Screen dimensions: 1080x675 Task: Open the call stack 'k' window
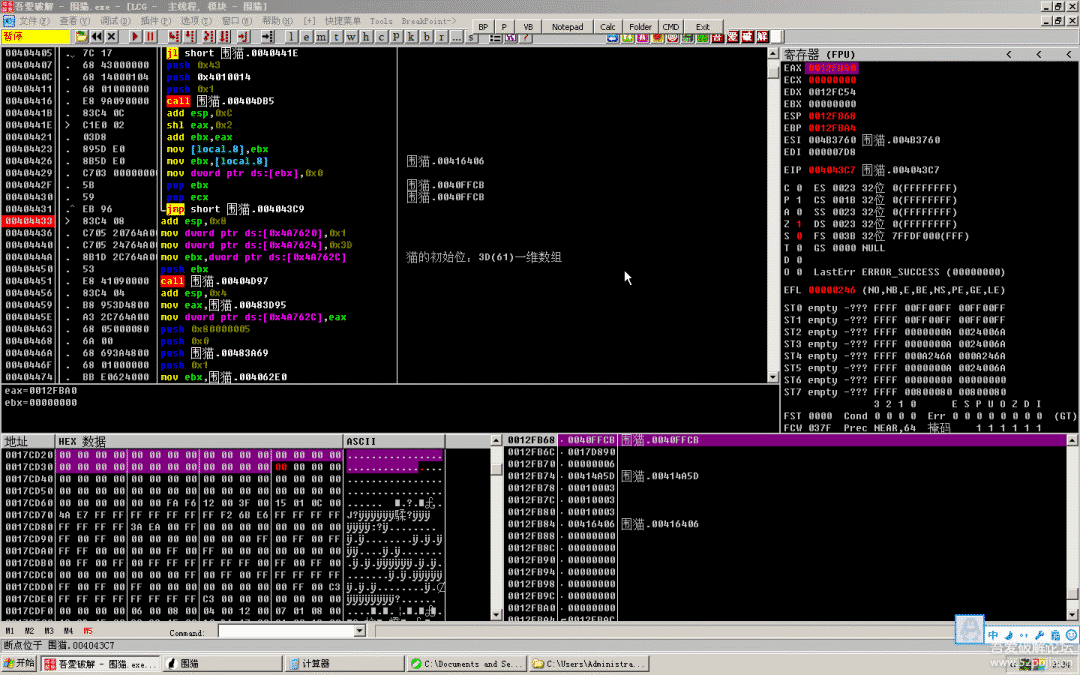coord(412,37)
